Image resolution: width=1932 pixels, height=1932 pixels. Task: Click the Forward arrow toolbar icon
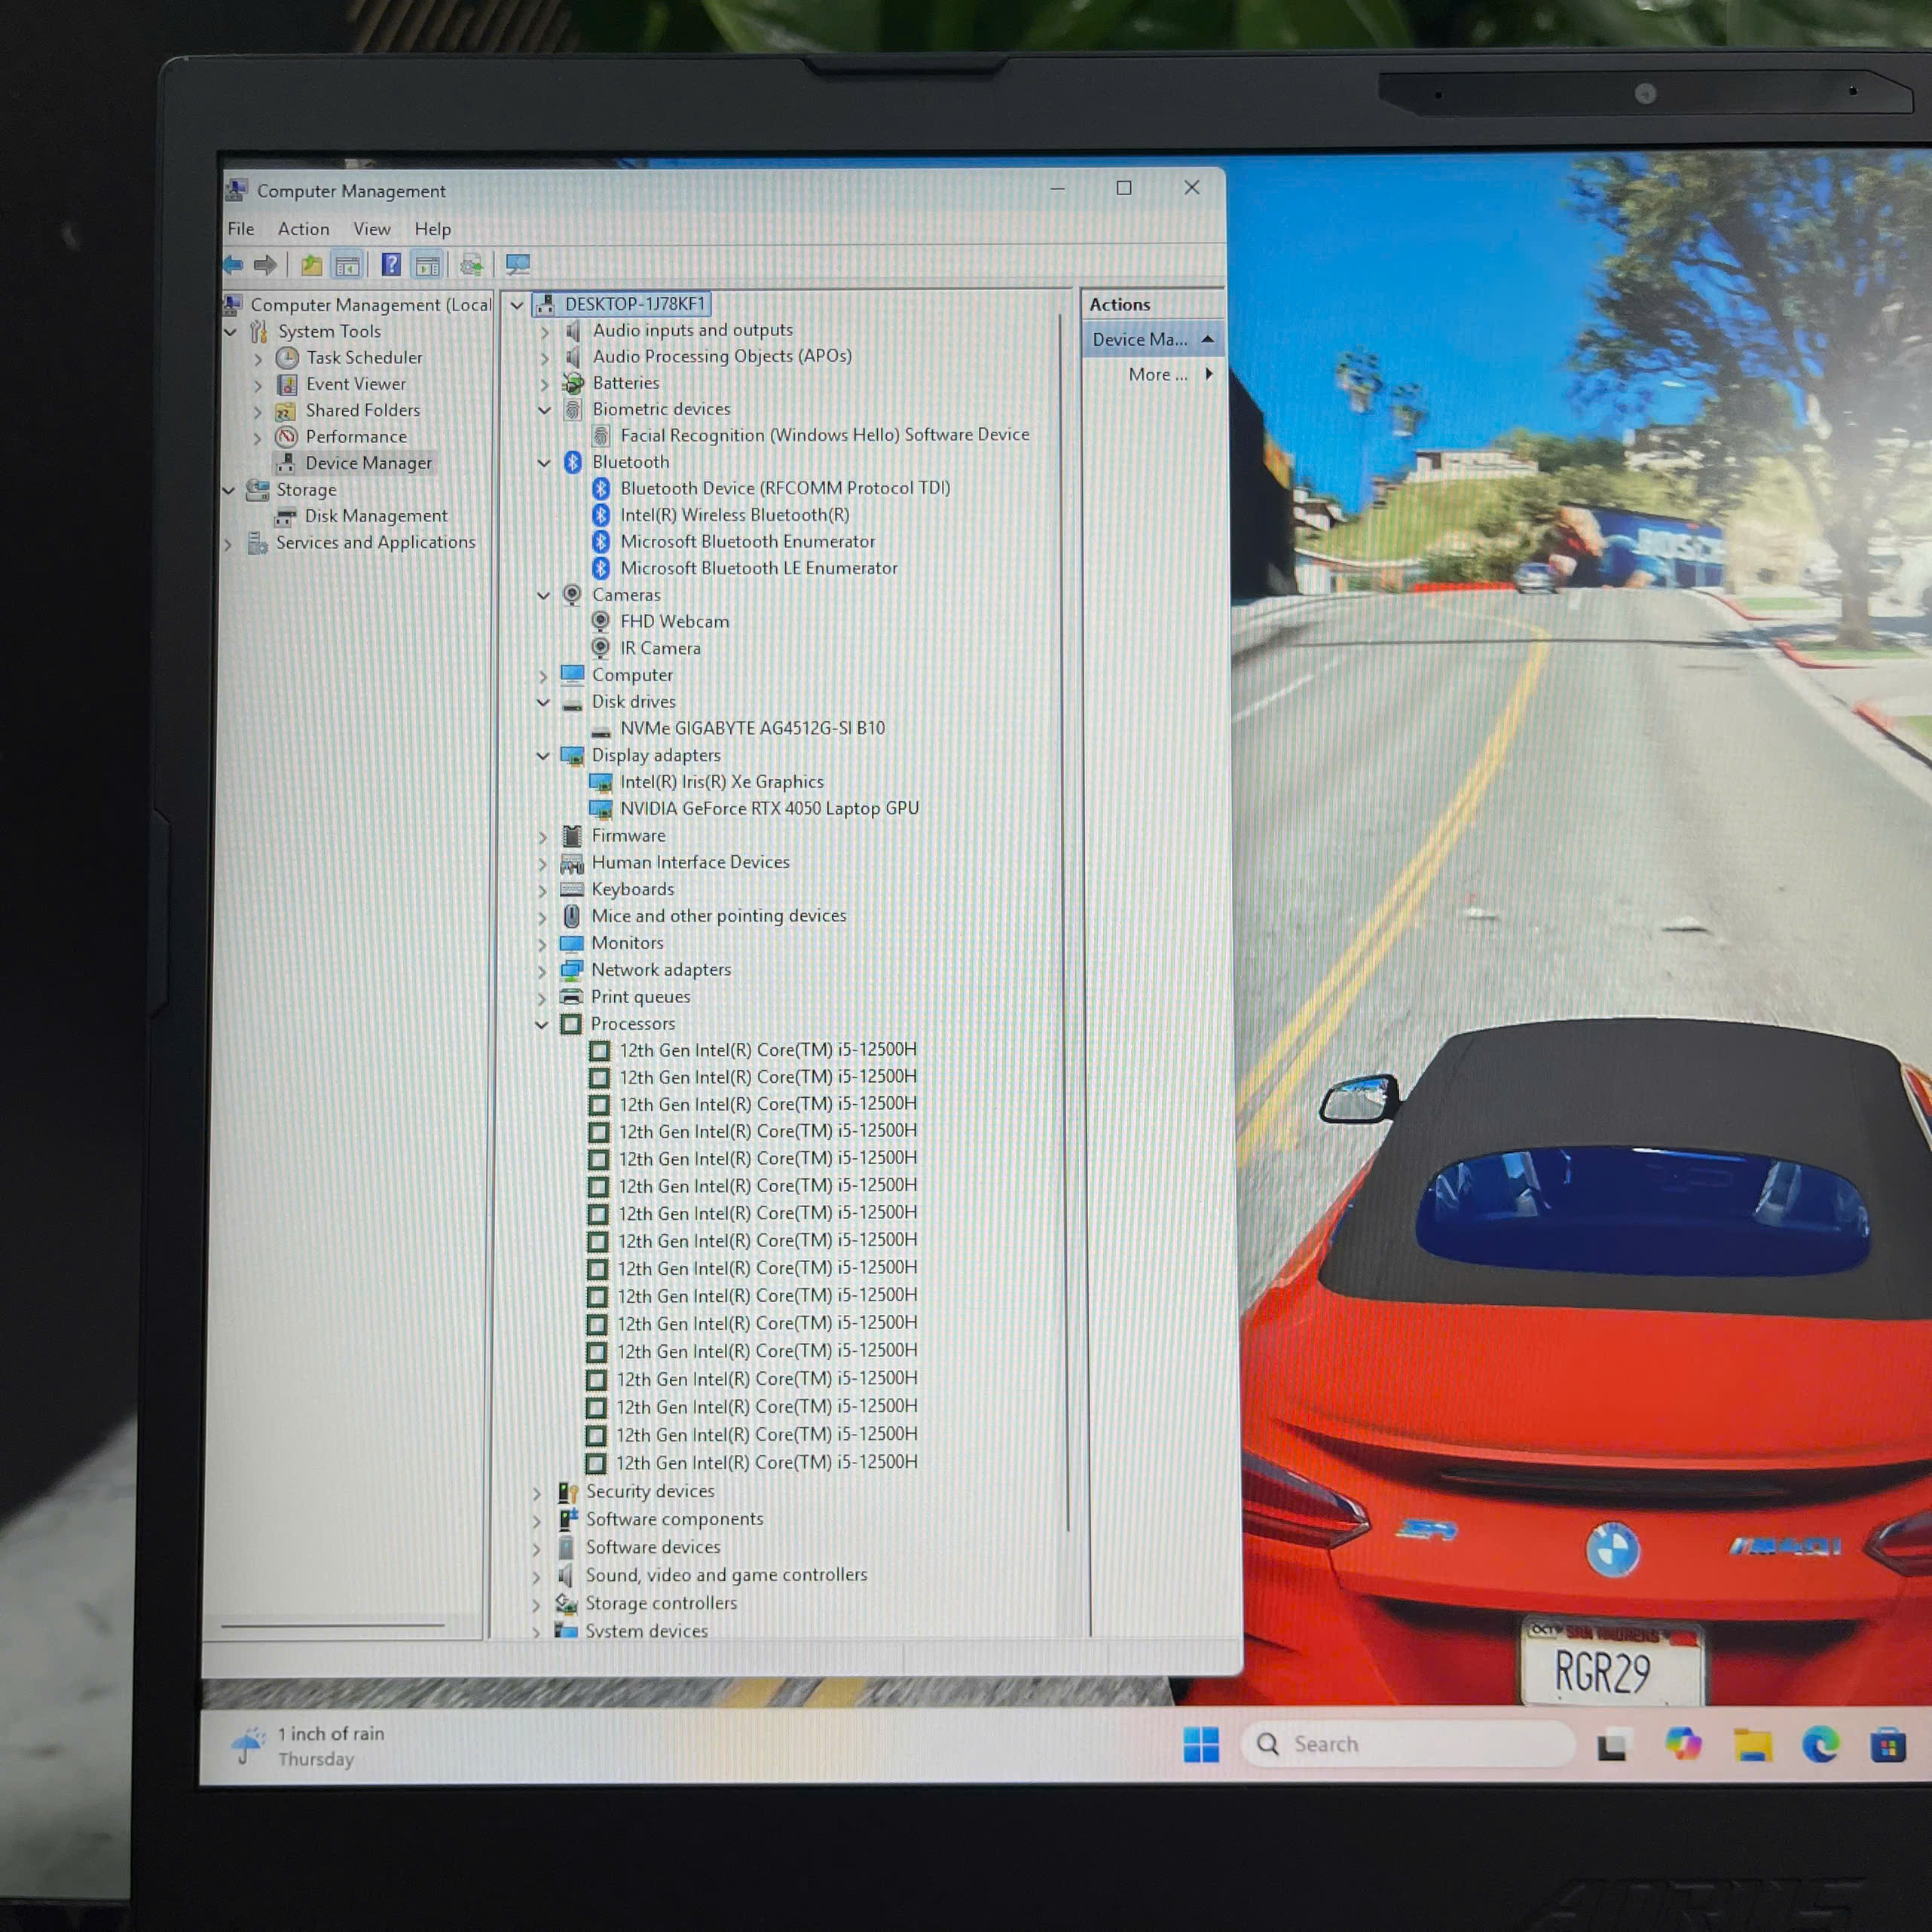(x=265, y=265)
